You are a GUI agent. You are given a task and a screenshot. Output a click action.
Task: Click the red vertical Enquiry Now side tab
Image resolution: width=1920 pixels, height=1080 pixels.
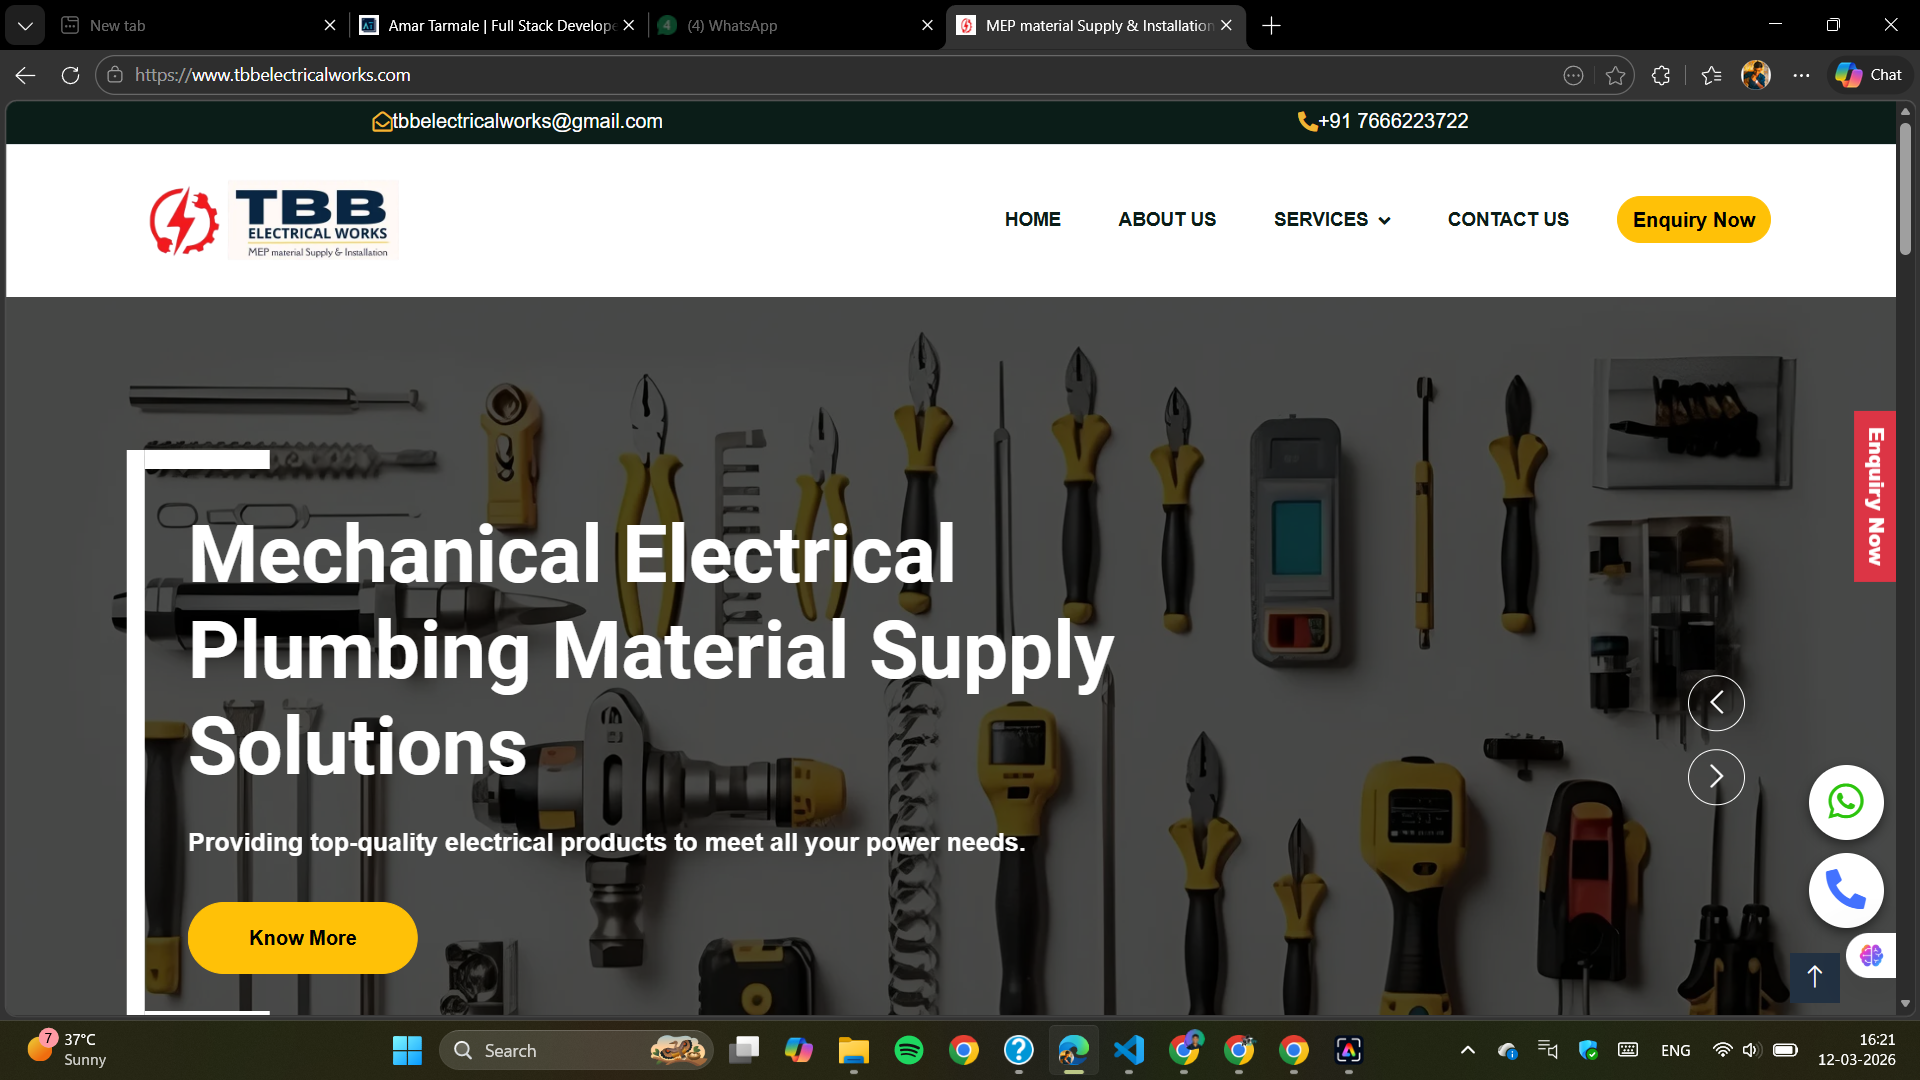pyautogui.click(x=1874, y=496)
